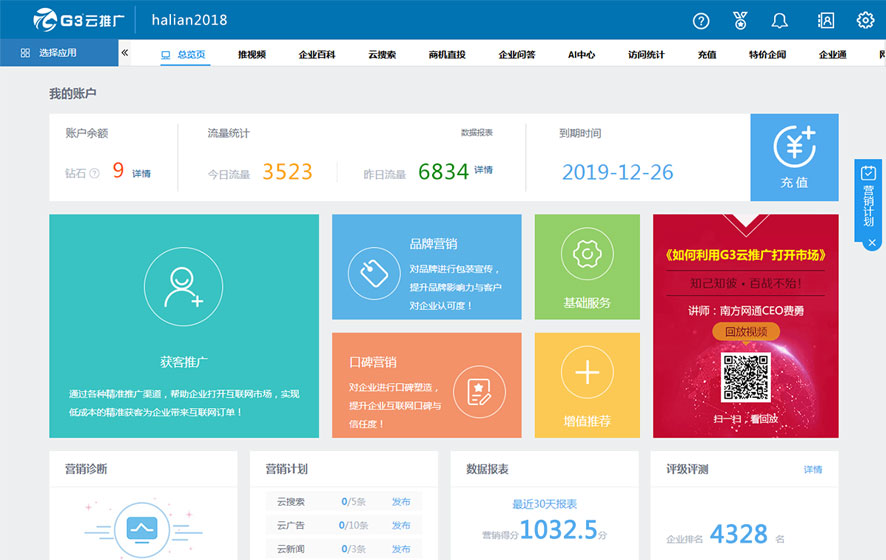Switch to the 推视频 tab
The width and height of the screenshot is (886, 560).
[x=252, y=55]
